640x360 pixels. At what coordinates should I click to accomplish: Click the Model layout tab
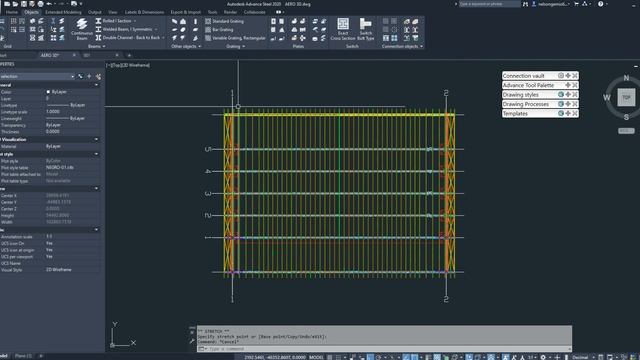point(4,356)
